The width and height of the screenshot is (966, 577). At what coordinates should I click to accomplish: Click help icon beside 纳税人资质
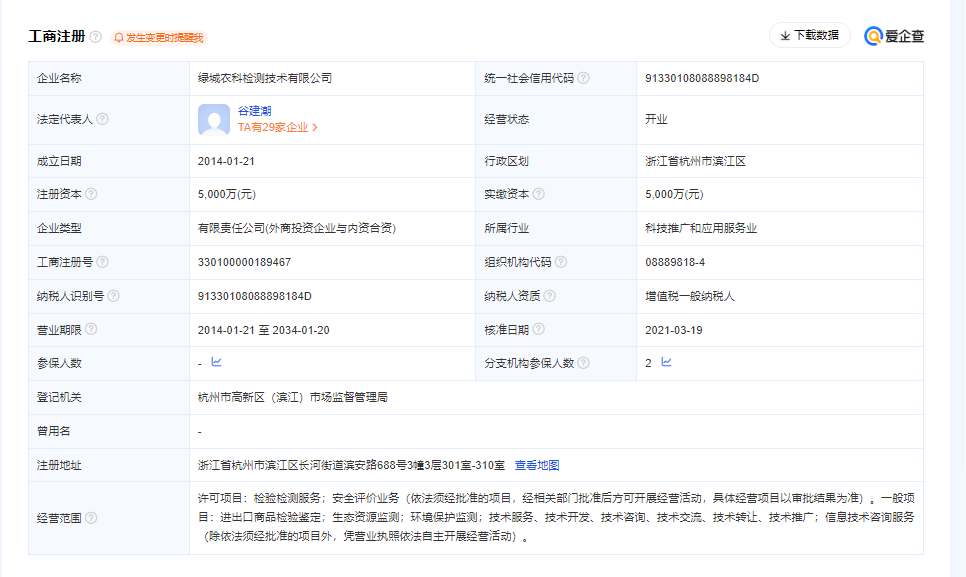coord(550,296)
